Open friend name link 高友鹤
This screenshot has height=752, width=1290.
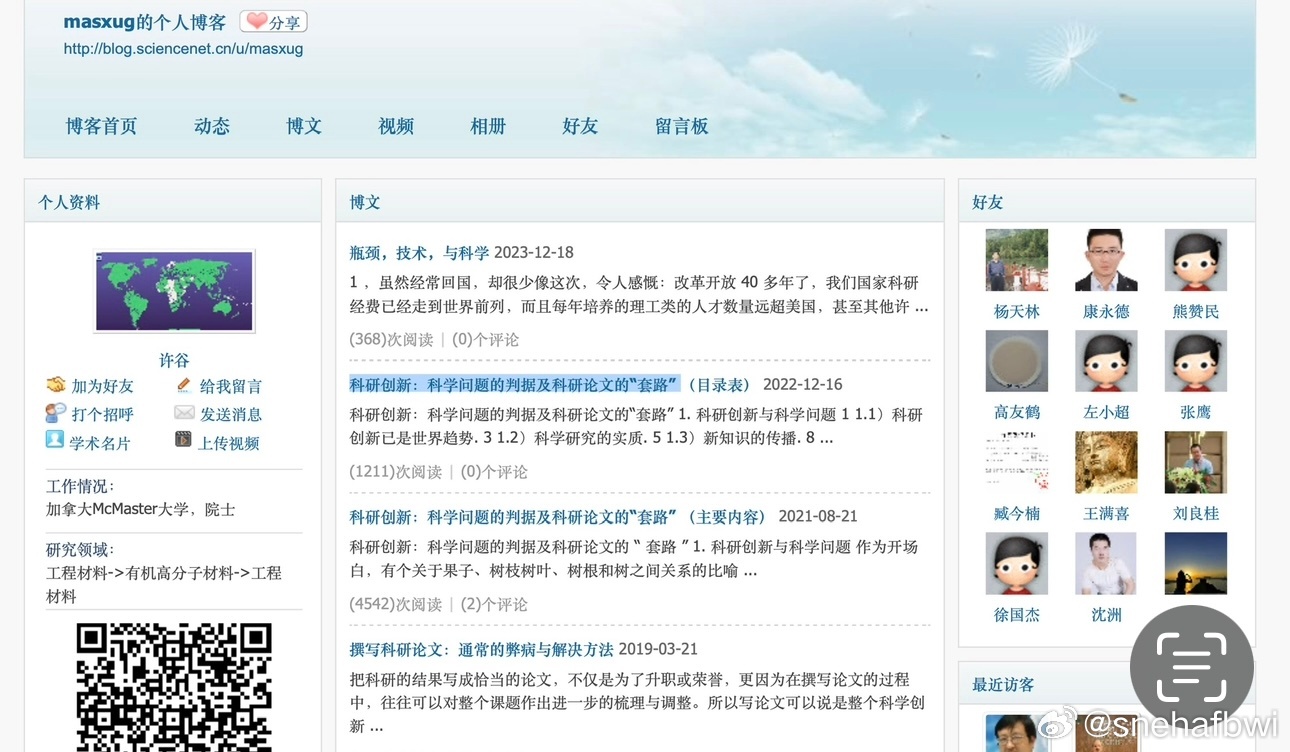(1017, 412)
